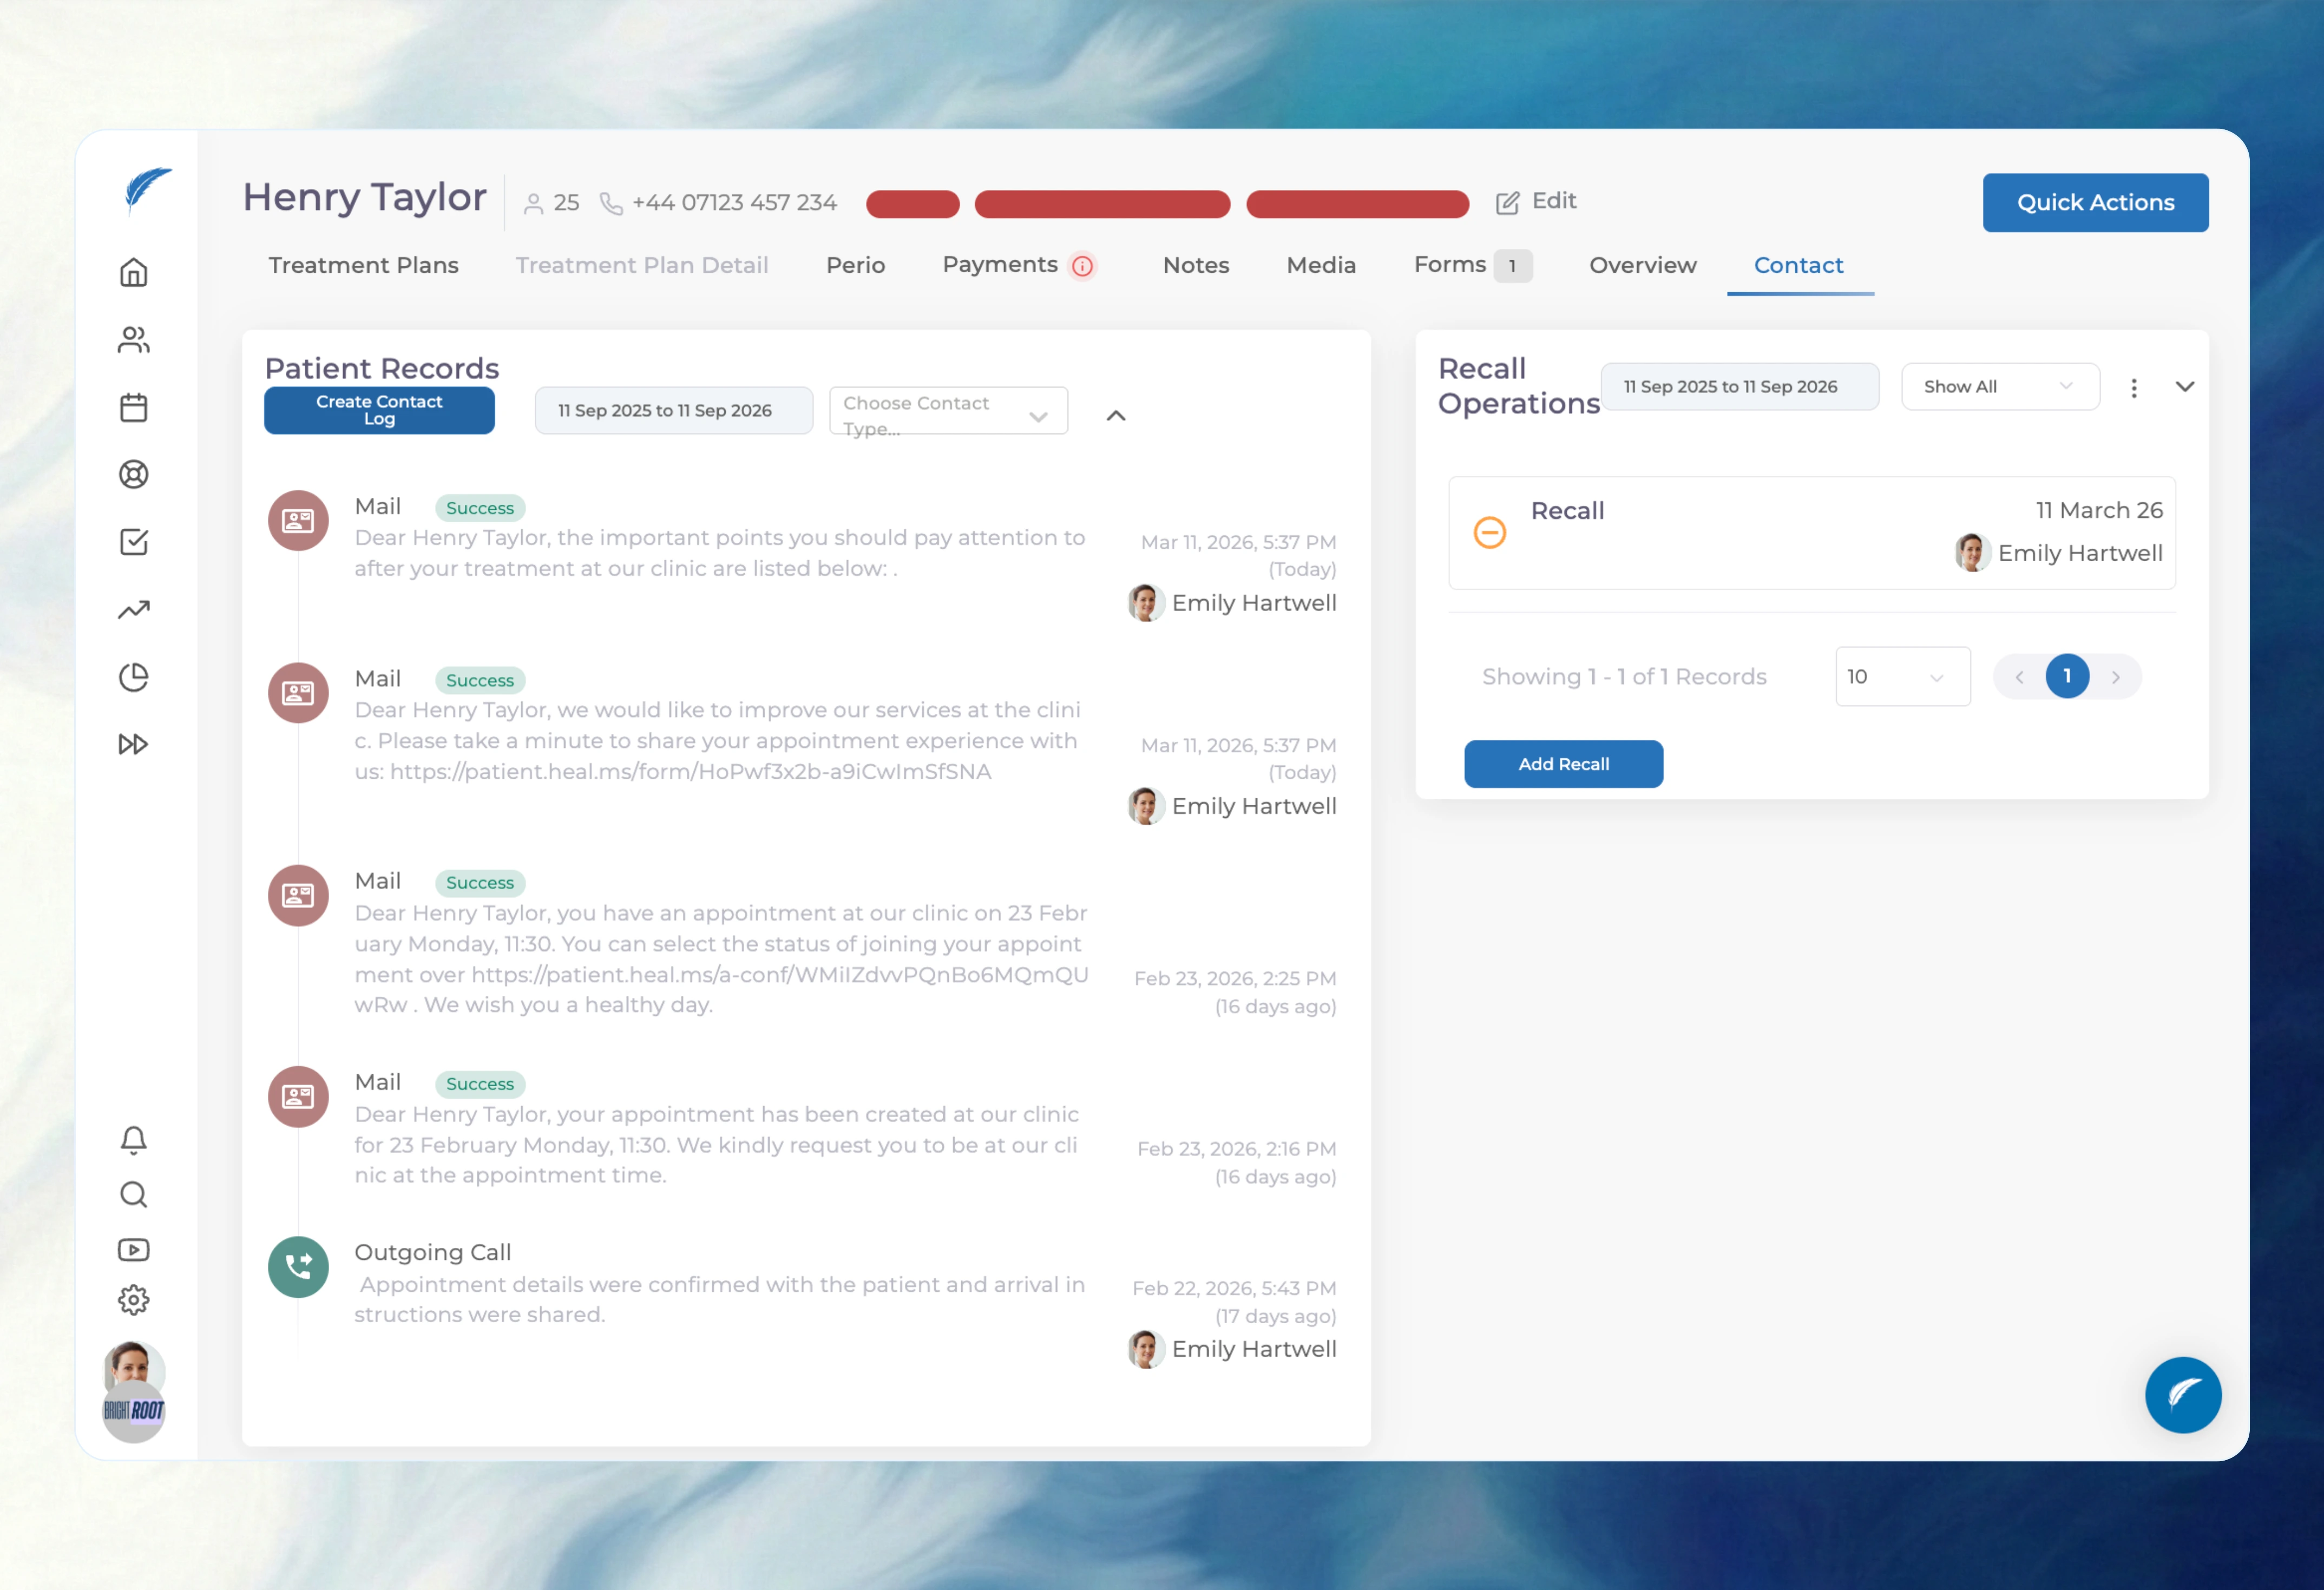Open the search icon in the sidebar
Screen dimensions: 2324x1590
click(x=133, y=1195)
